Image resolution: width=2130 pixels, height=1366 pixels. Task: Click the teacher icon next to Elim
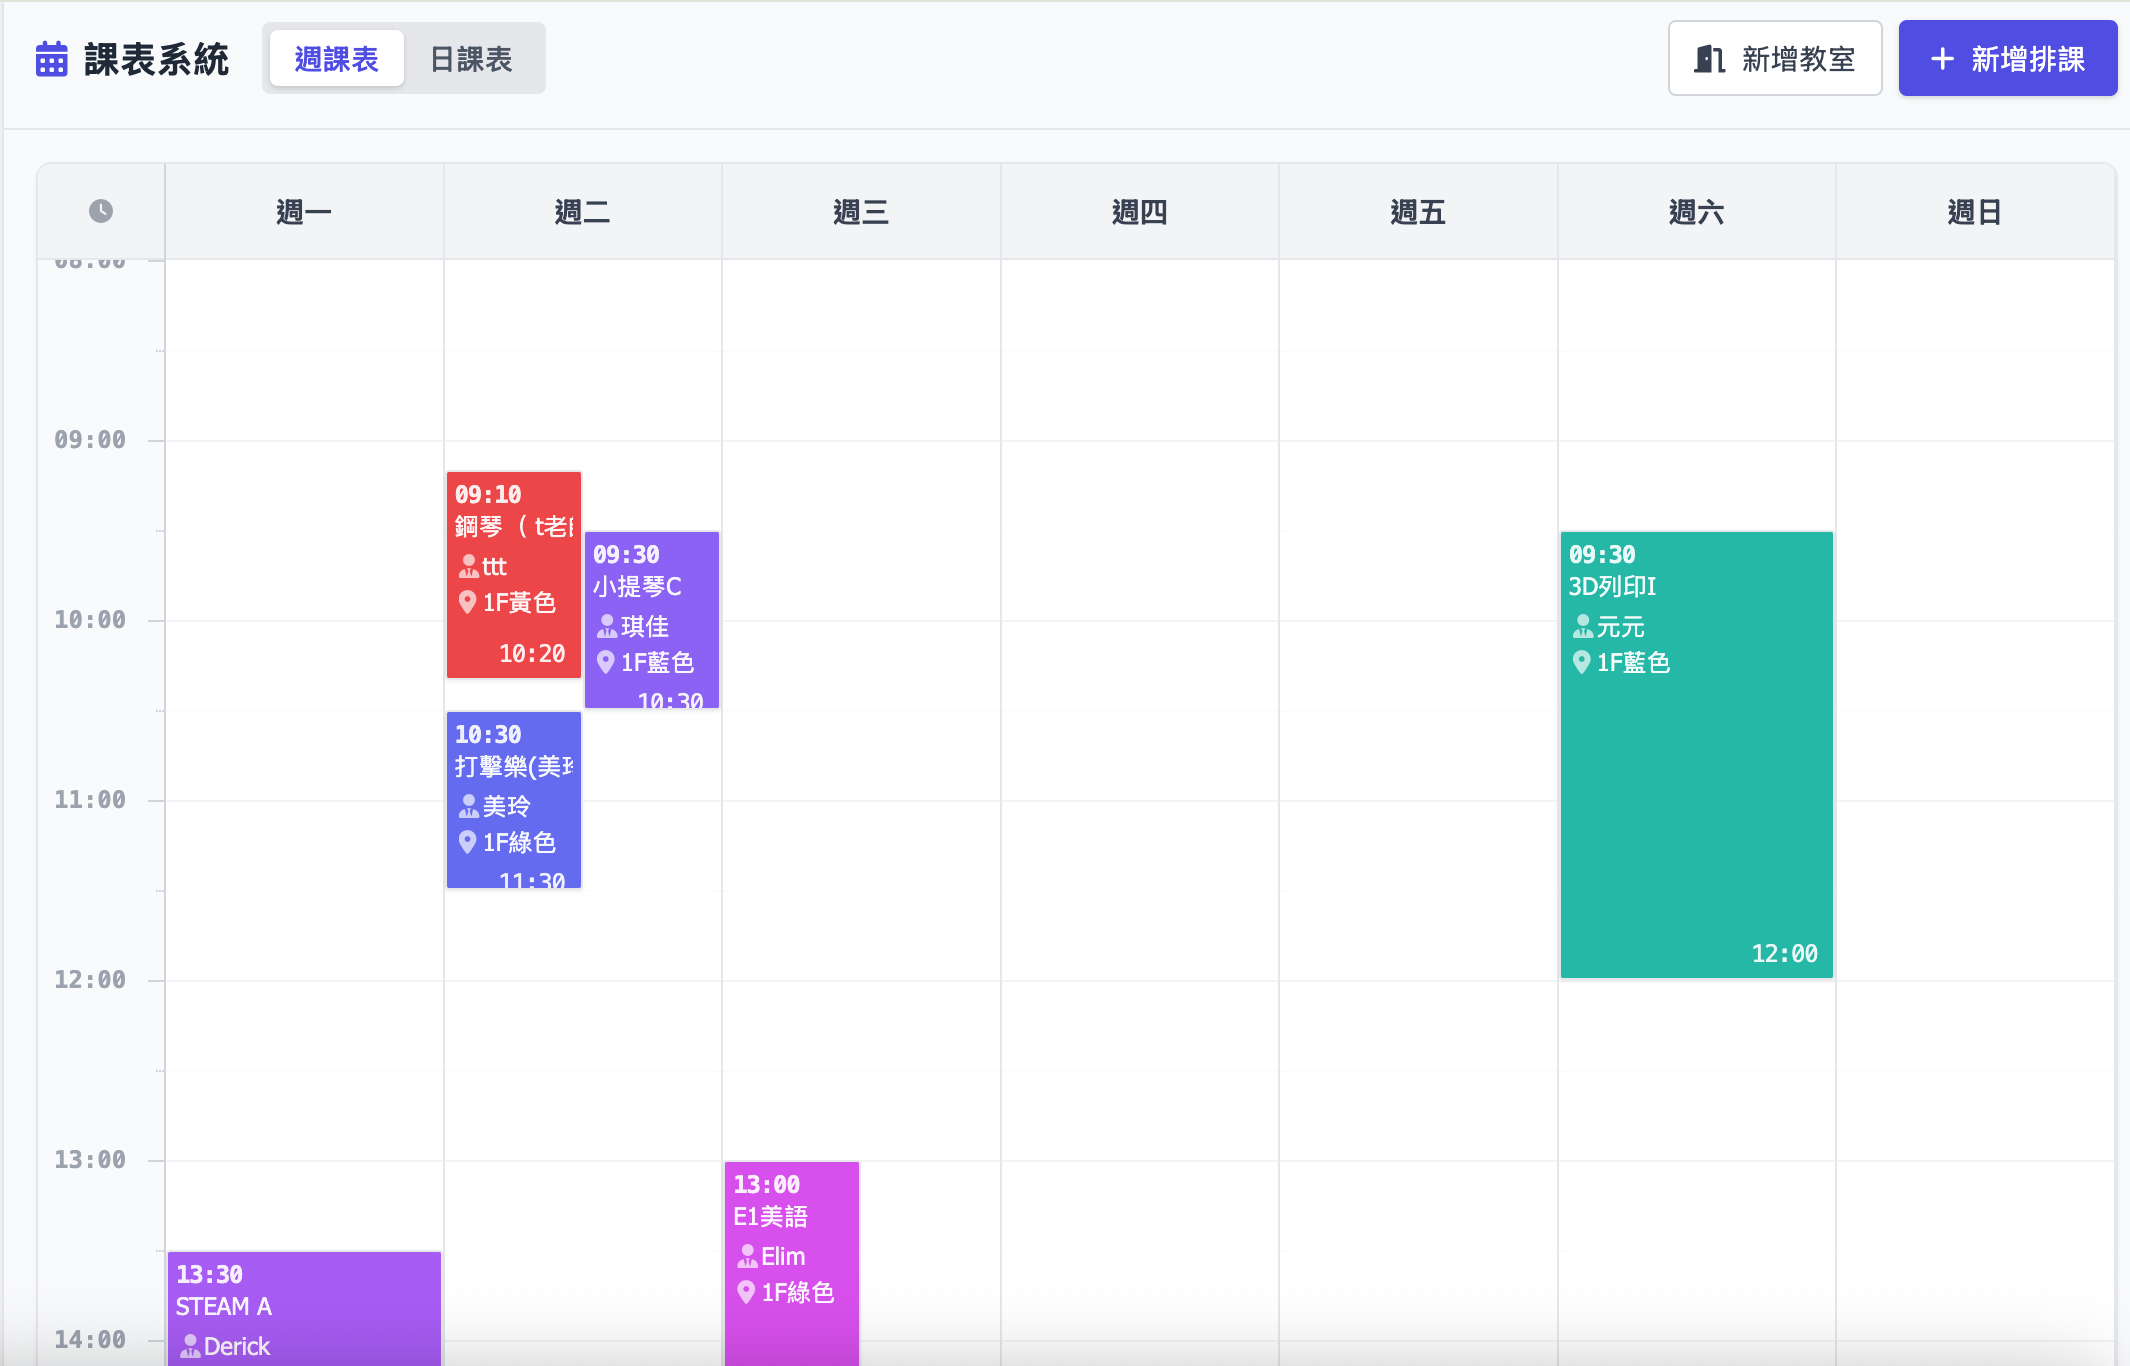click(747, 1257)
